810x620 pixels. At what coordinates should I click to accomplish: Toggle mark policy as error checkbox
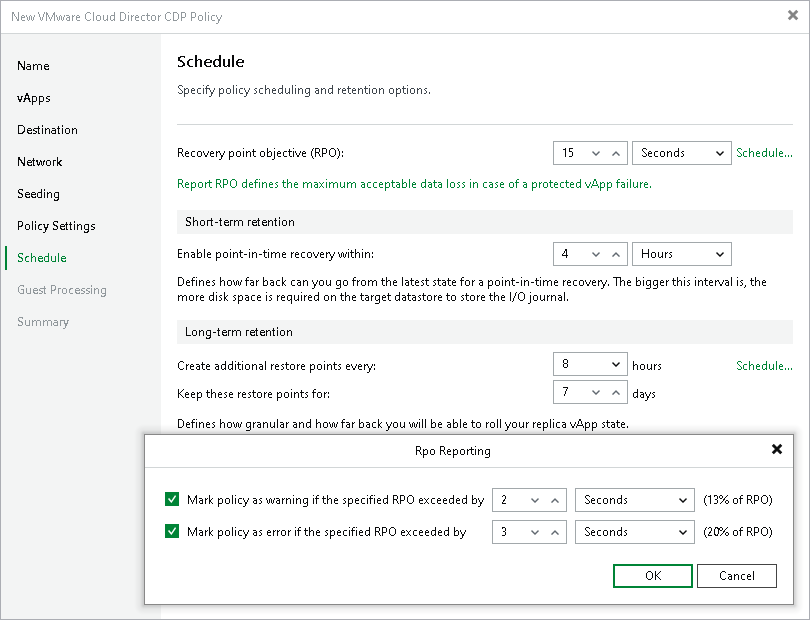pyautogui.click(x=172, y=531)
